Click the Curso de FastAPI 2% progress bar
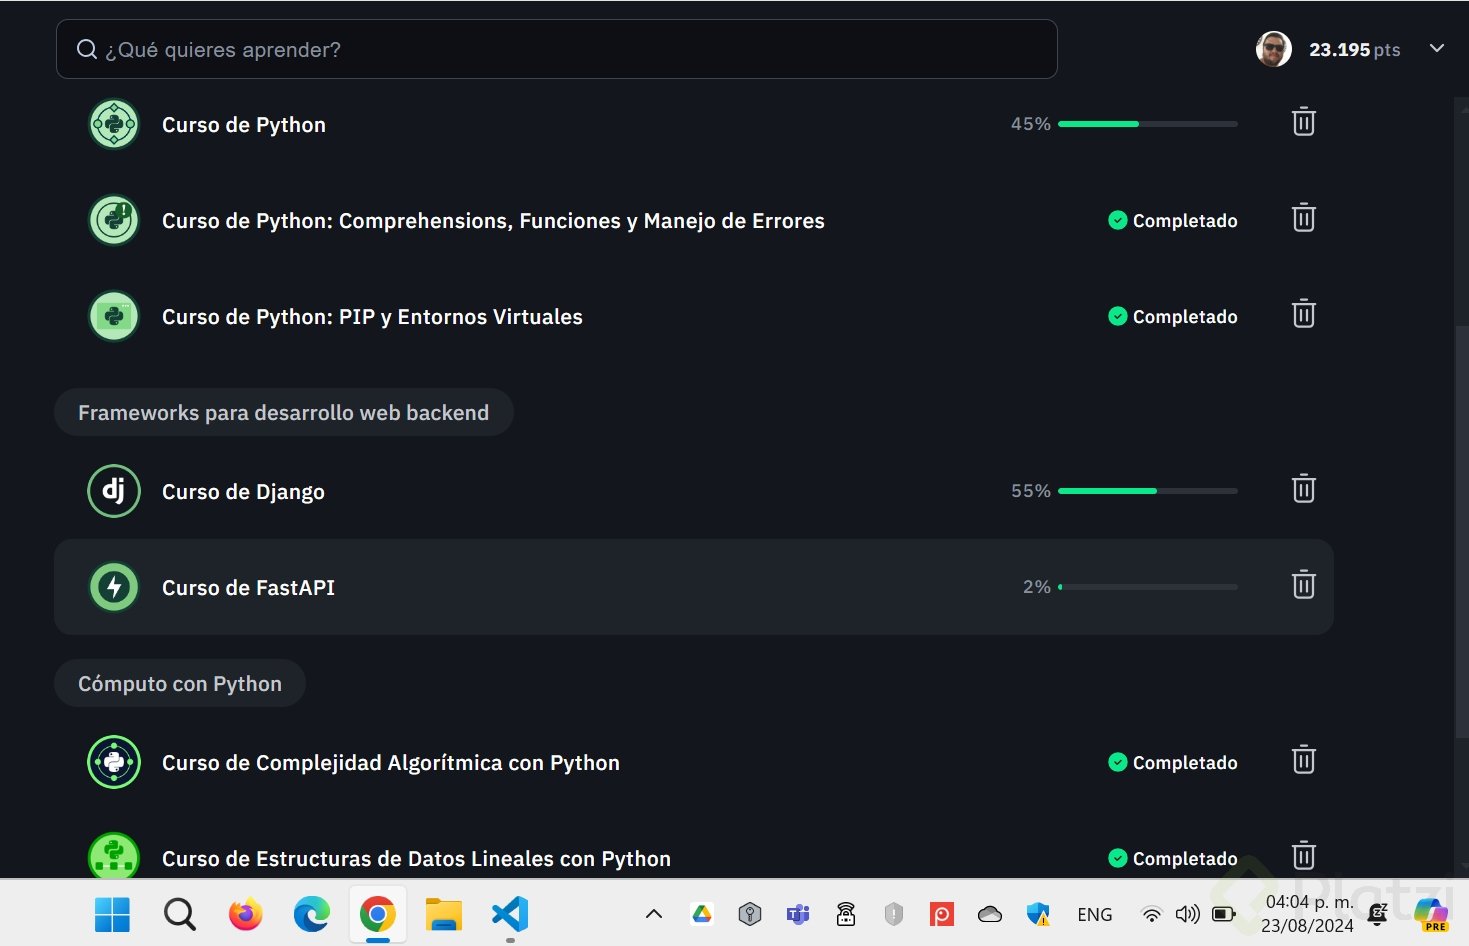The height and width of the screenshot is (946, 1469). point(1148,587)
